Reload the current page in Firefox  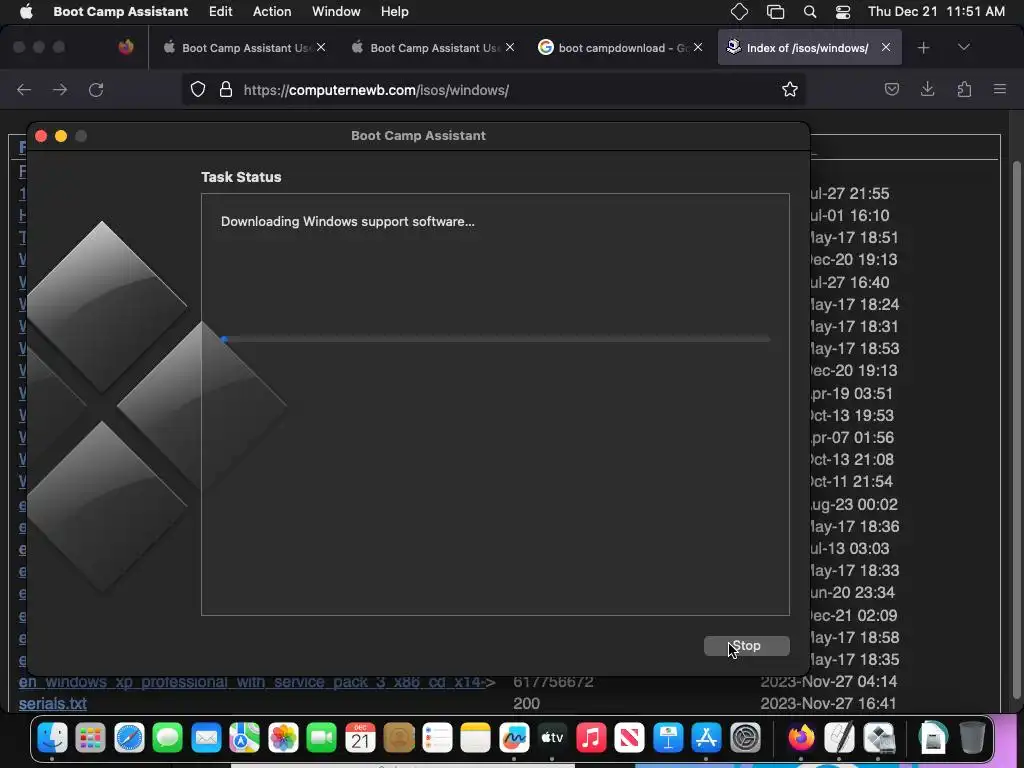click(x=96, y=89)
